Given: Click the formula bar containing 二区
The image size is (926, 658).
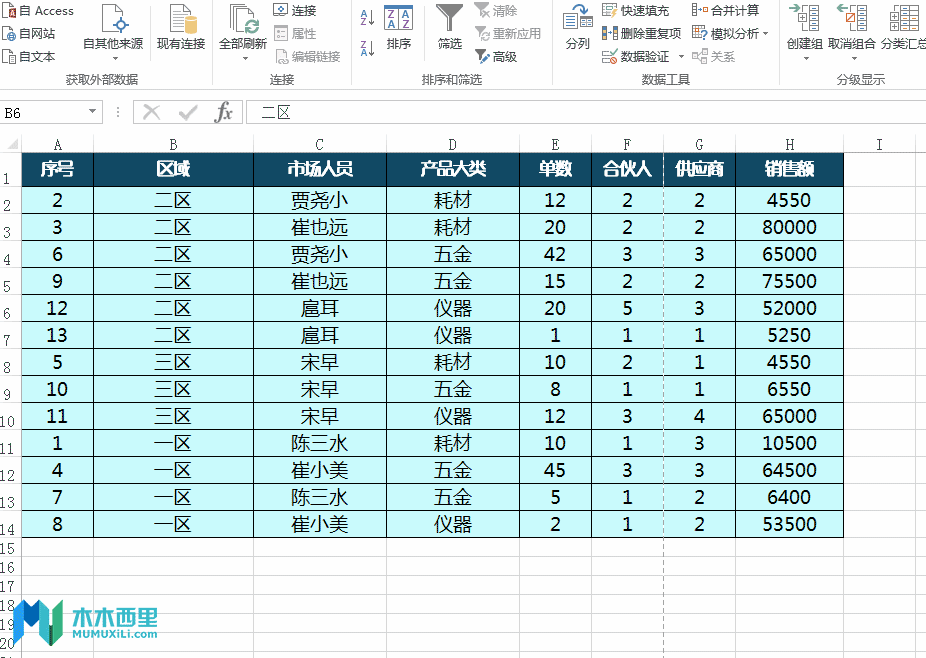Looking at the screenshot, I should [x=586, y=112].
